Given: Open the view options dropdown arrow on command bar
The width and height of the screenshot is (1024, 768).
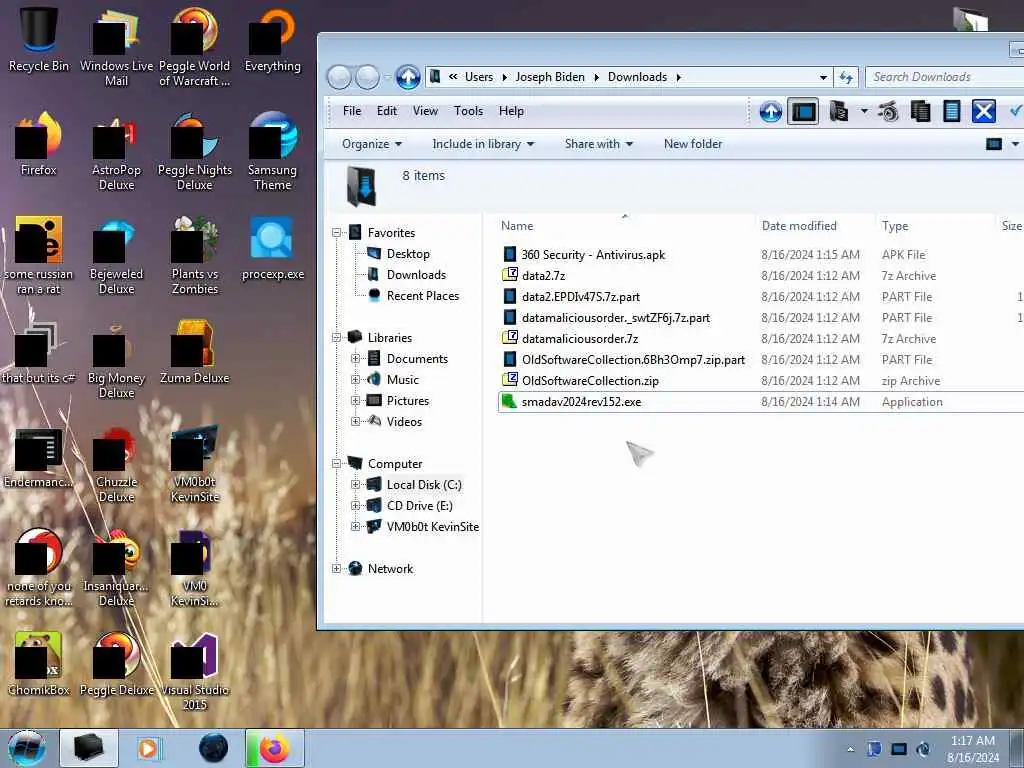Looking at the screenshot, I should [1014, 144].
